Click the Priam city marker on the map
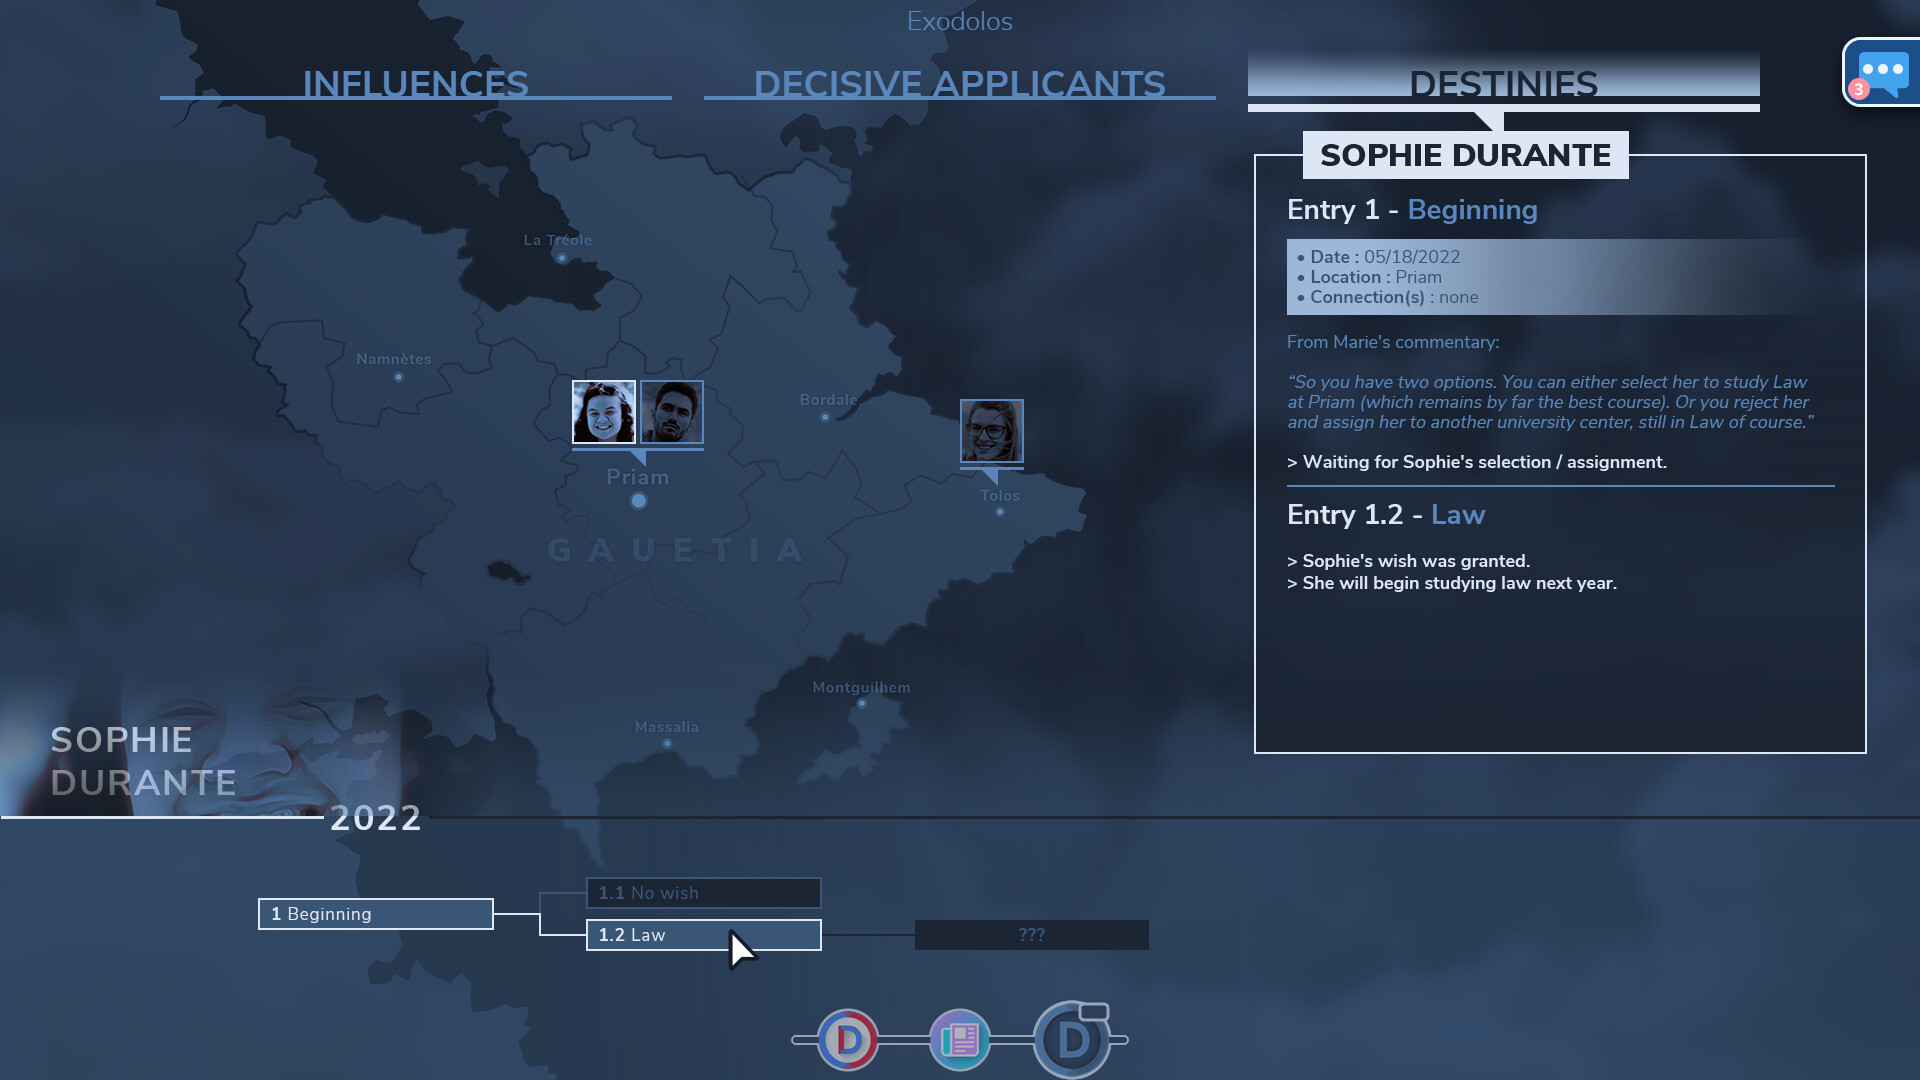Screen dimensions: 1920x1080 click(638, 500)
